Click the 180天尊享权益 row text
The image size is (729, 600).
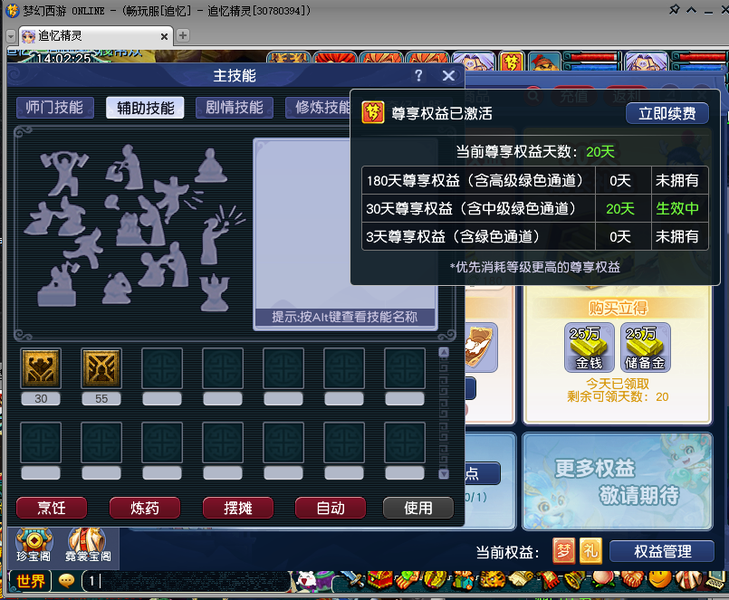pyautogui.click(x=474, y=180)
